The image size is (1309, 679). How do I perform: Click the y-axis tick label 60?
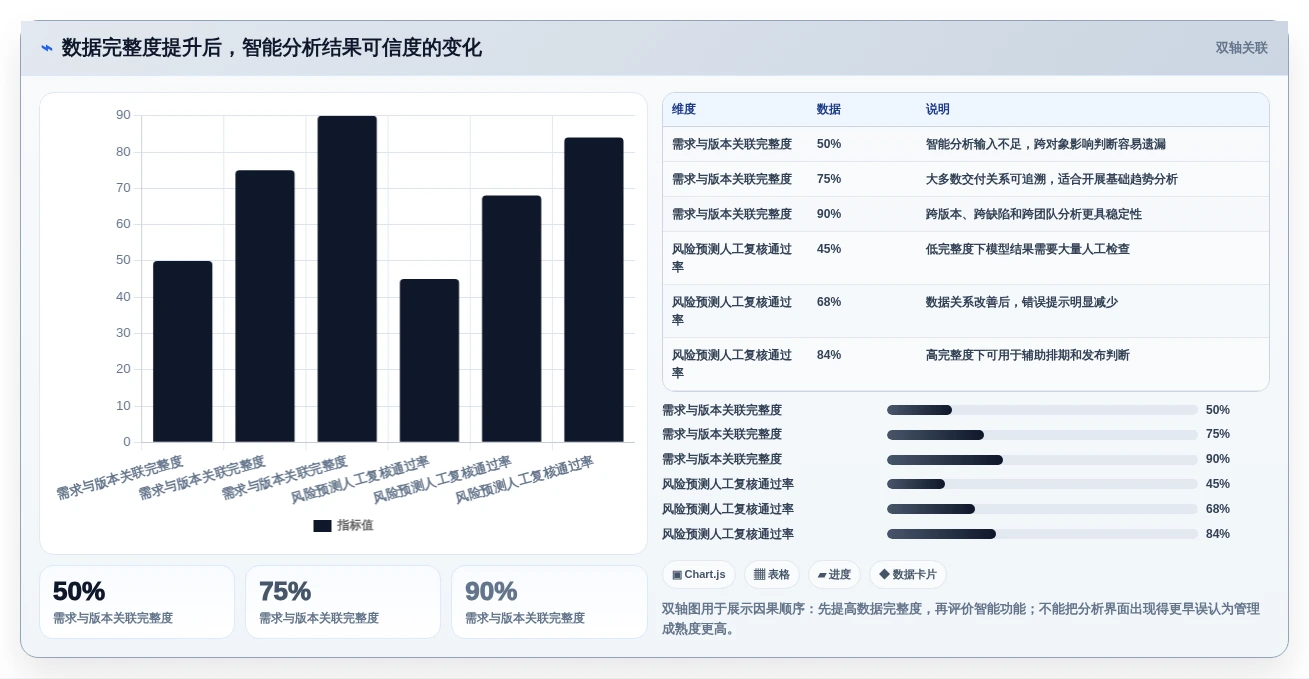pyautogui.click(x=123, y=224)
